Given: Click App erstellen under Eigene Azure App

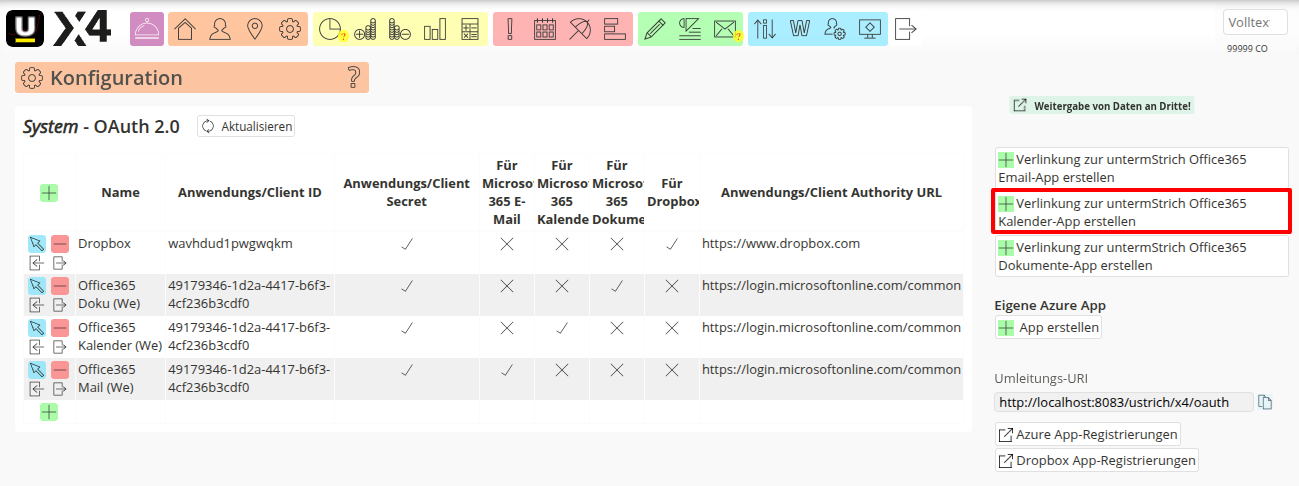Looking at the screenshot, I should [1048, 328].
